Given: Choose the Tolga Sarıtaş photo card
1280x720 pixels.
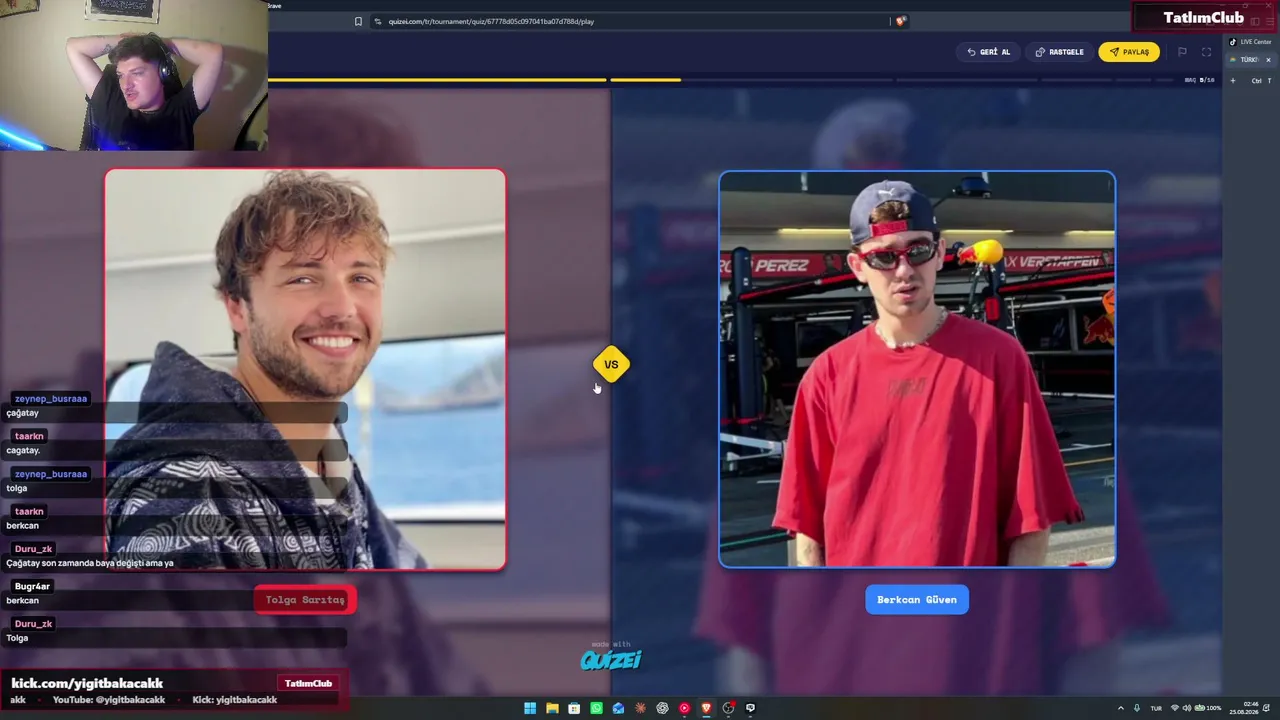Looking at the screenshot, I should (x=305, y=369).
